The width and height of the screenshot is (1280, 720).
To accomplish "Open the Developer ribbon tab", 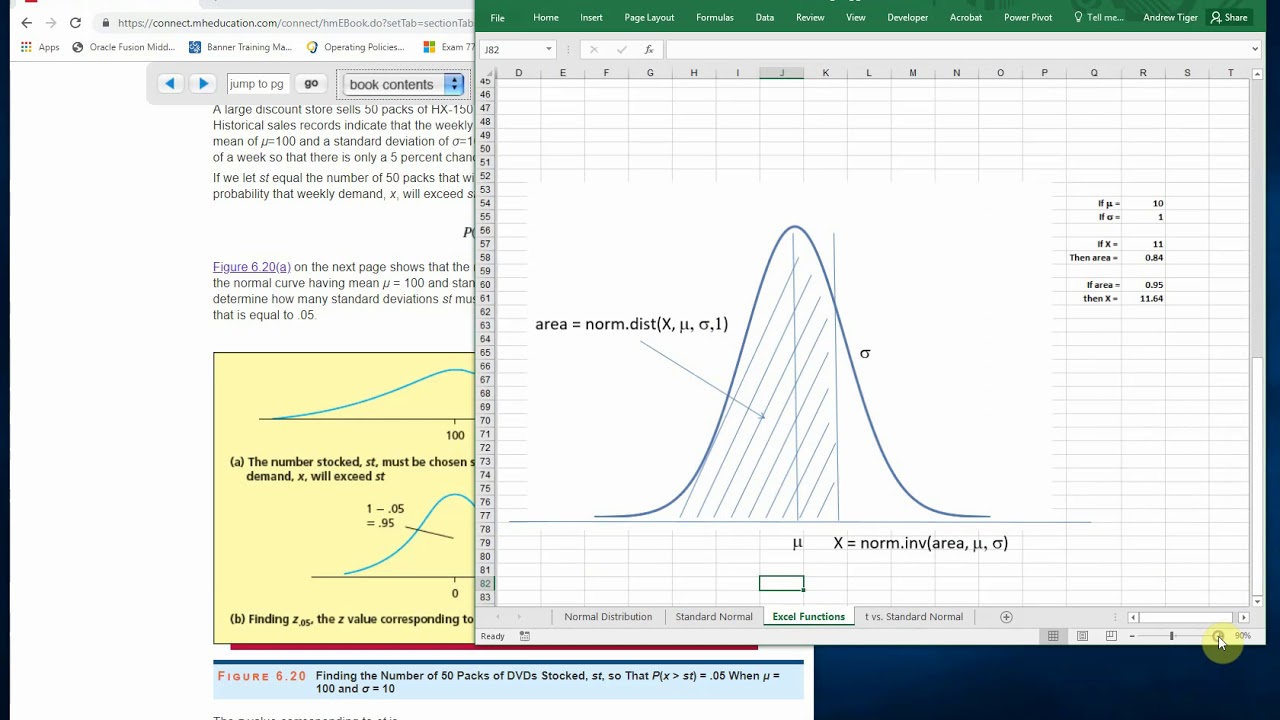I will [x=907, y=17].
